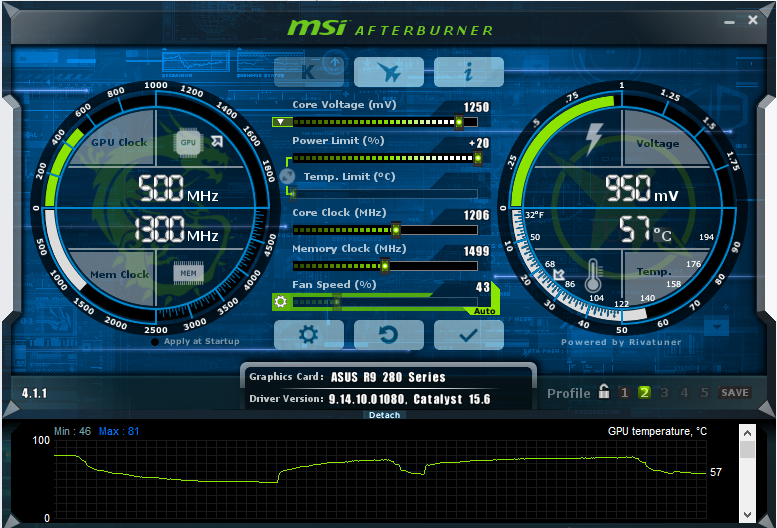777x528 pixels.
Task: Open the information i button
Action: (x=469, y=72)
